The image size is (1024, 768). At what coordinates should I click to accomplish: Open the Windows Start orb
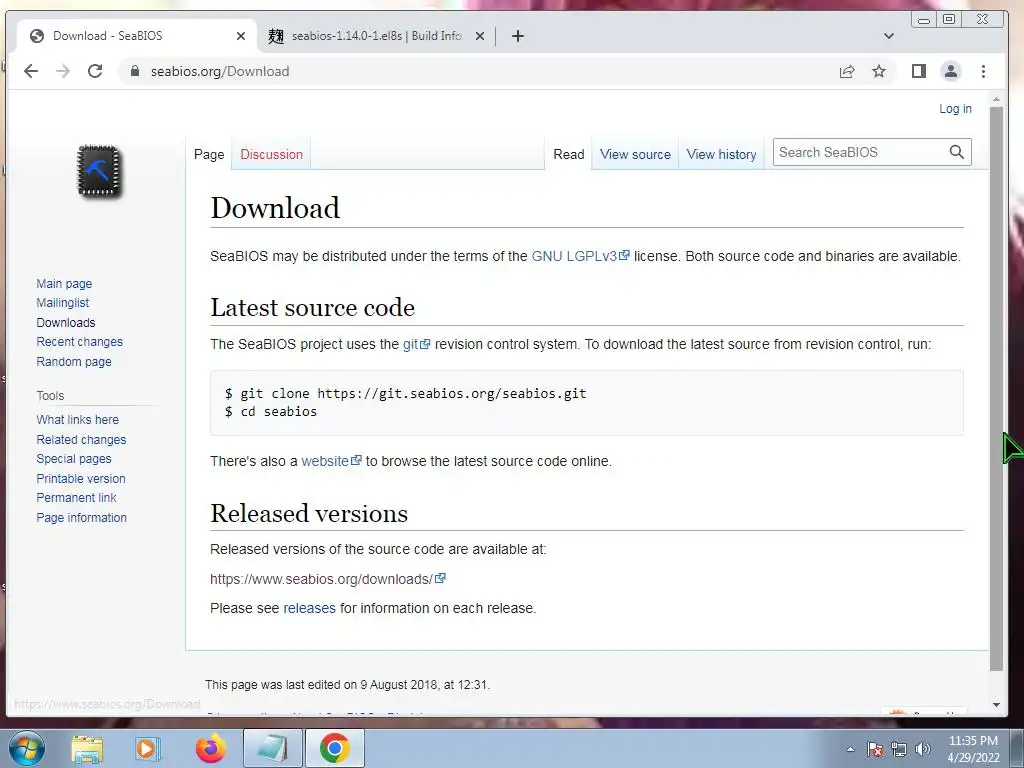27,748
